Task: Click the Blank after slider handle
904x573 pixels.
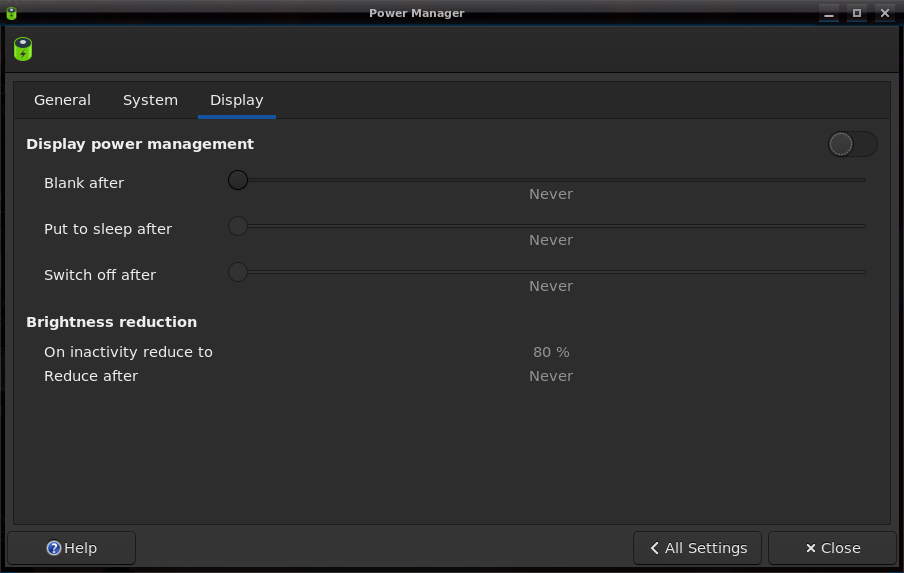Action: (x=238, y=180)
